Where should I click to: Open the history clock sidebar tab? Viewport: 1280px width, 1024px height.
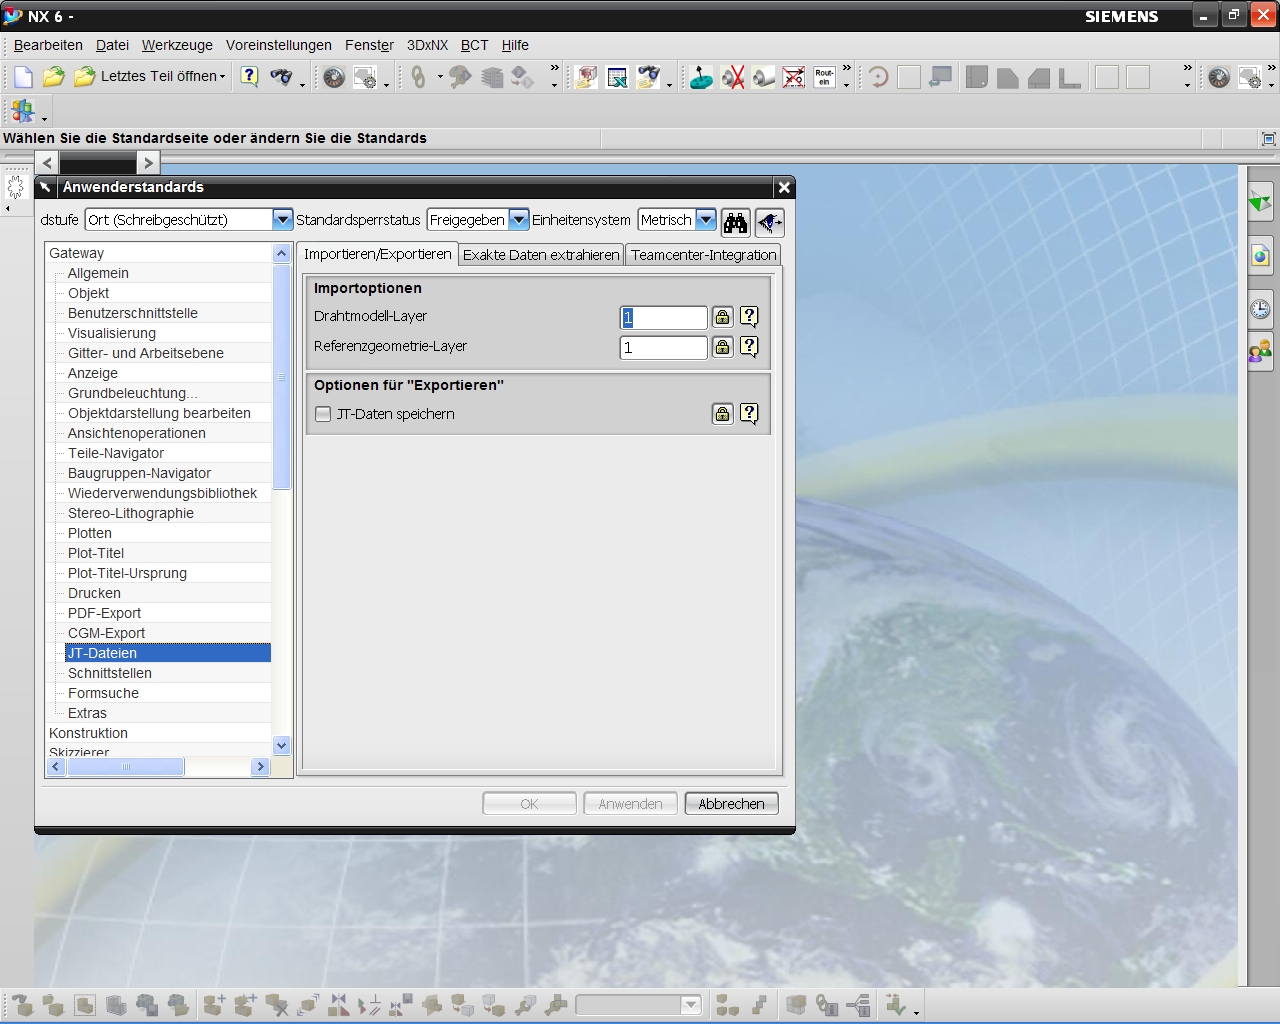click(x=1260, y=309)
